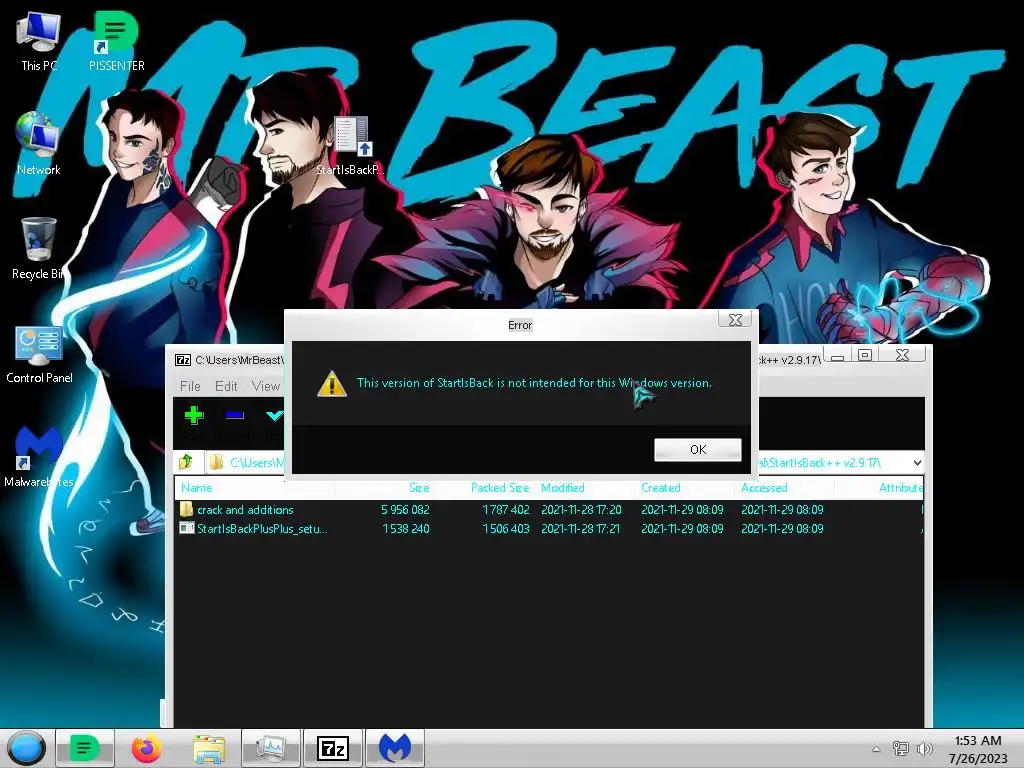This screenshot has width=1024, height=768.
Task: Click the 7-Zip Test checkmark icon
Action: pos(274,415)
